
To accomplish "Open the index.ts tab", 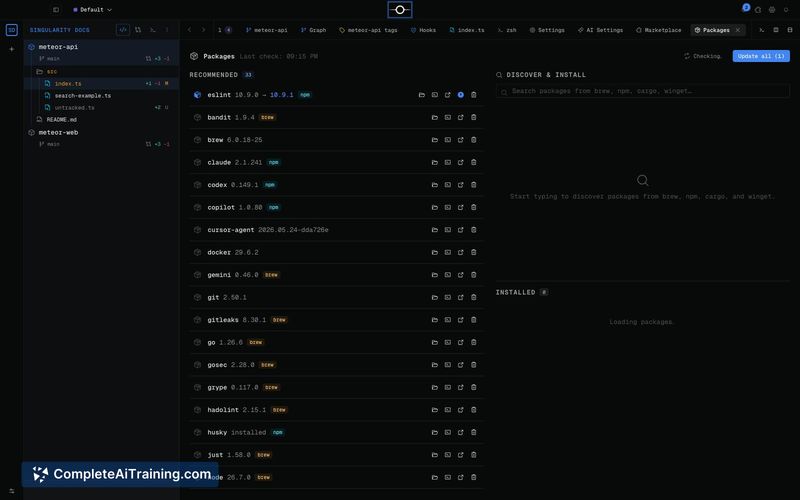I will point(467,30).
